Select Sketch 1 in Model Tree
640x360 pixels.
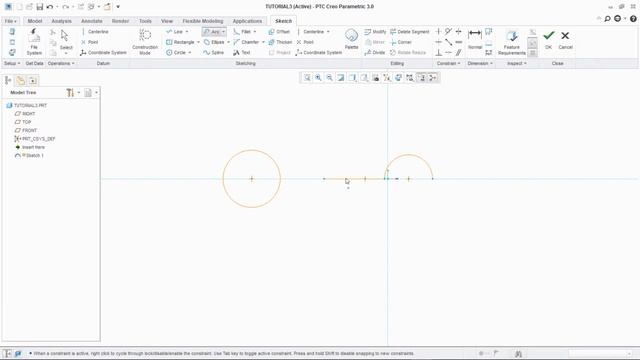29,156
